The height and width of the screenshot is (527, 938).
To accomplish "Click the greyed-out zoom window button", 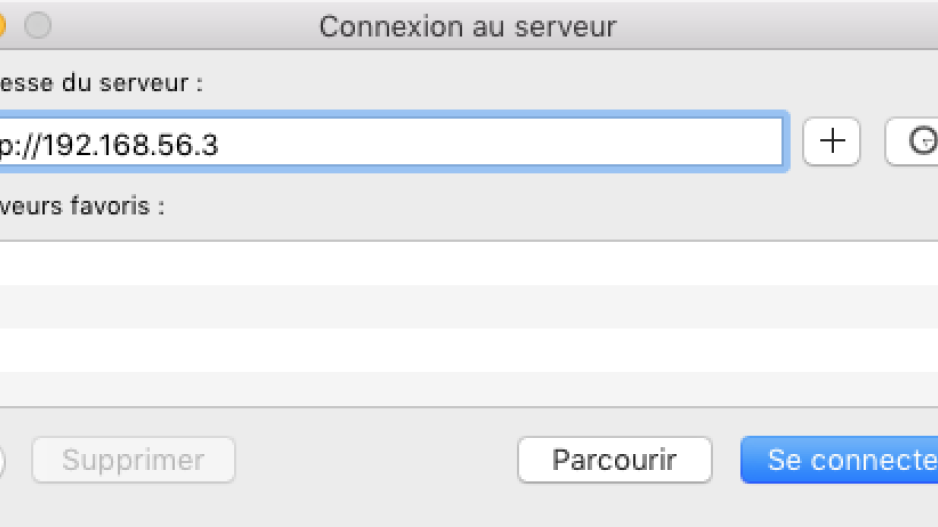I will [38, 26].
